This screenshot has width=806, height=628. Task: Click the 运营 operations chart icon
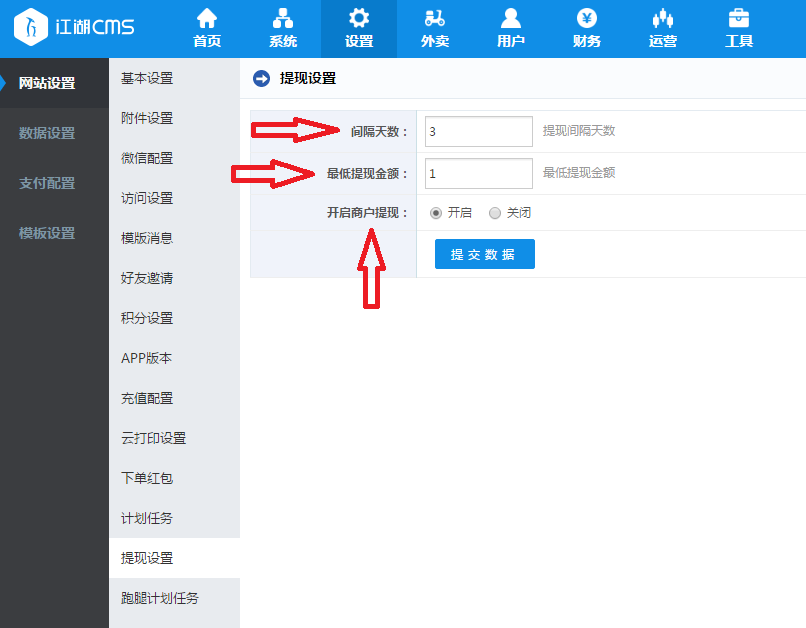click(663, 19)
